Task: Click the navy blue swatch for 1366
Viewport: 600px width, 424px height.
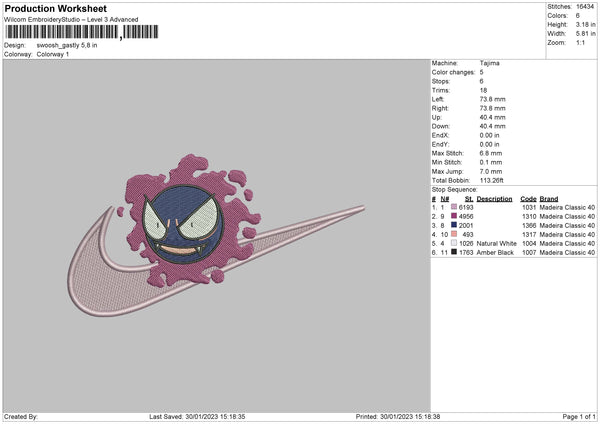Action: click(x=454, y=225)
